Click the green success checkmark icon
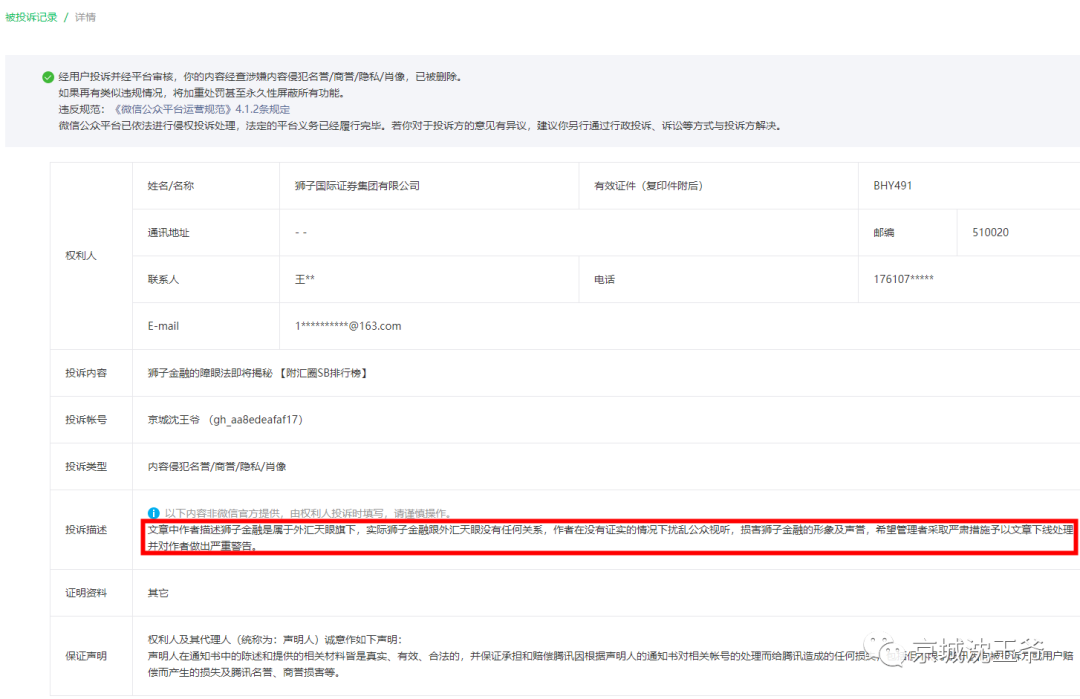Viewport: 1080px width, 699px height. [x=48, y=77]
